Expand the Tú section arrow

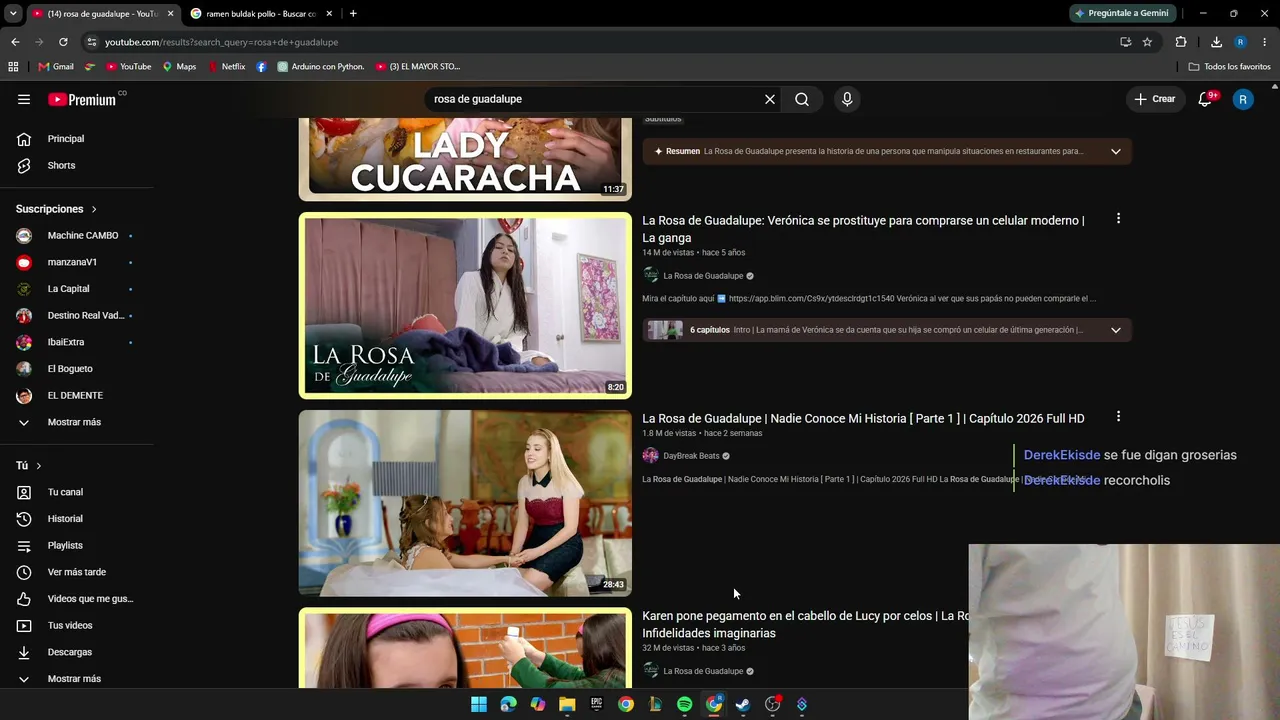(39, 466)
